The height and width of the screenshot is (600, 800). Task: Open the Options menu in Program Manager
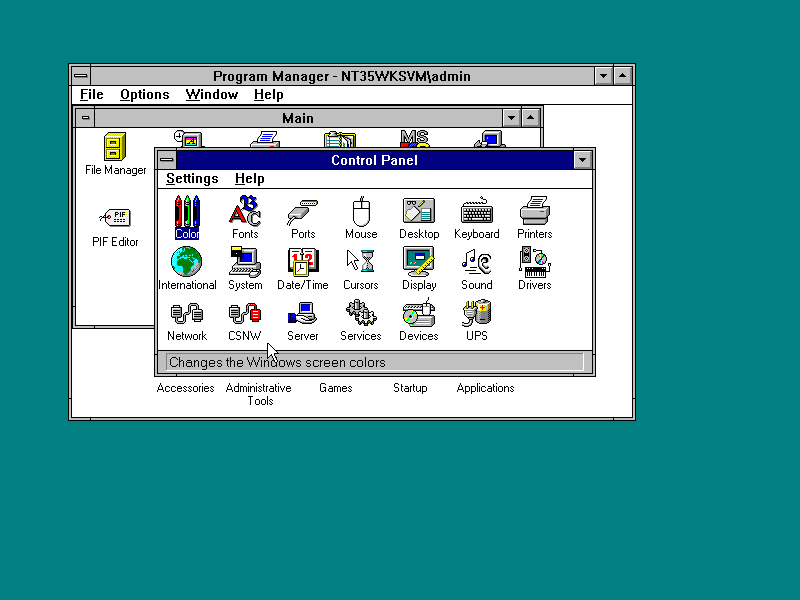(145, 95)
